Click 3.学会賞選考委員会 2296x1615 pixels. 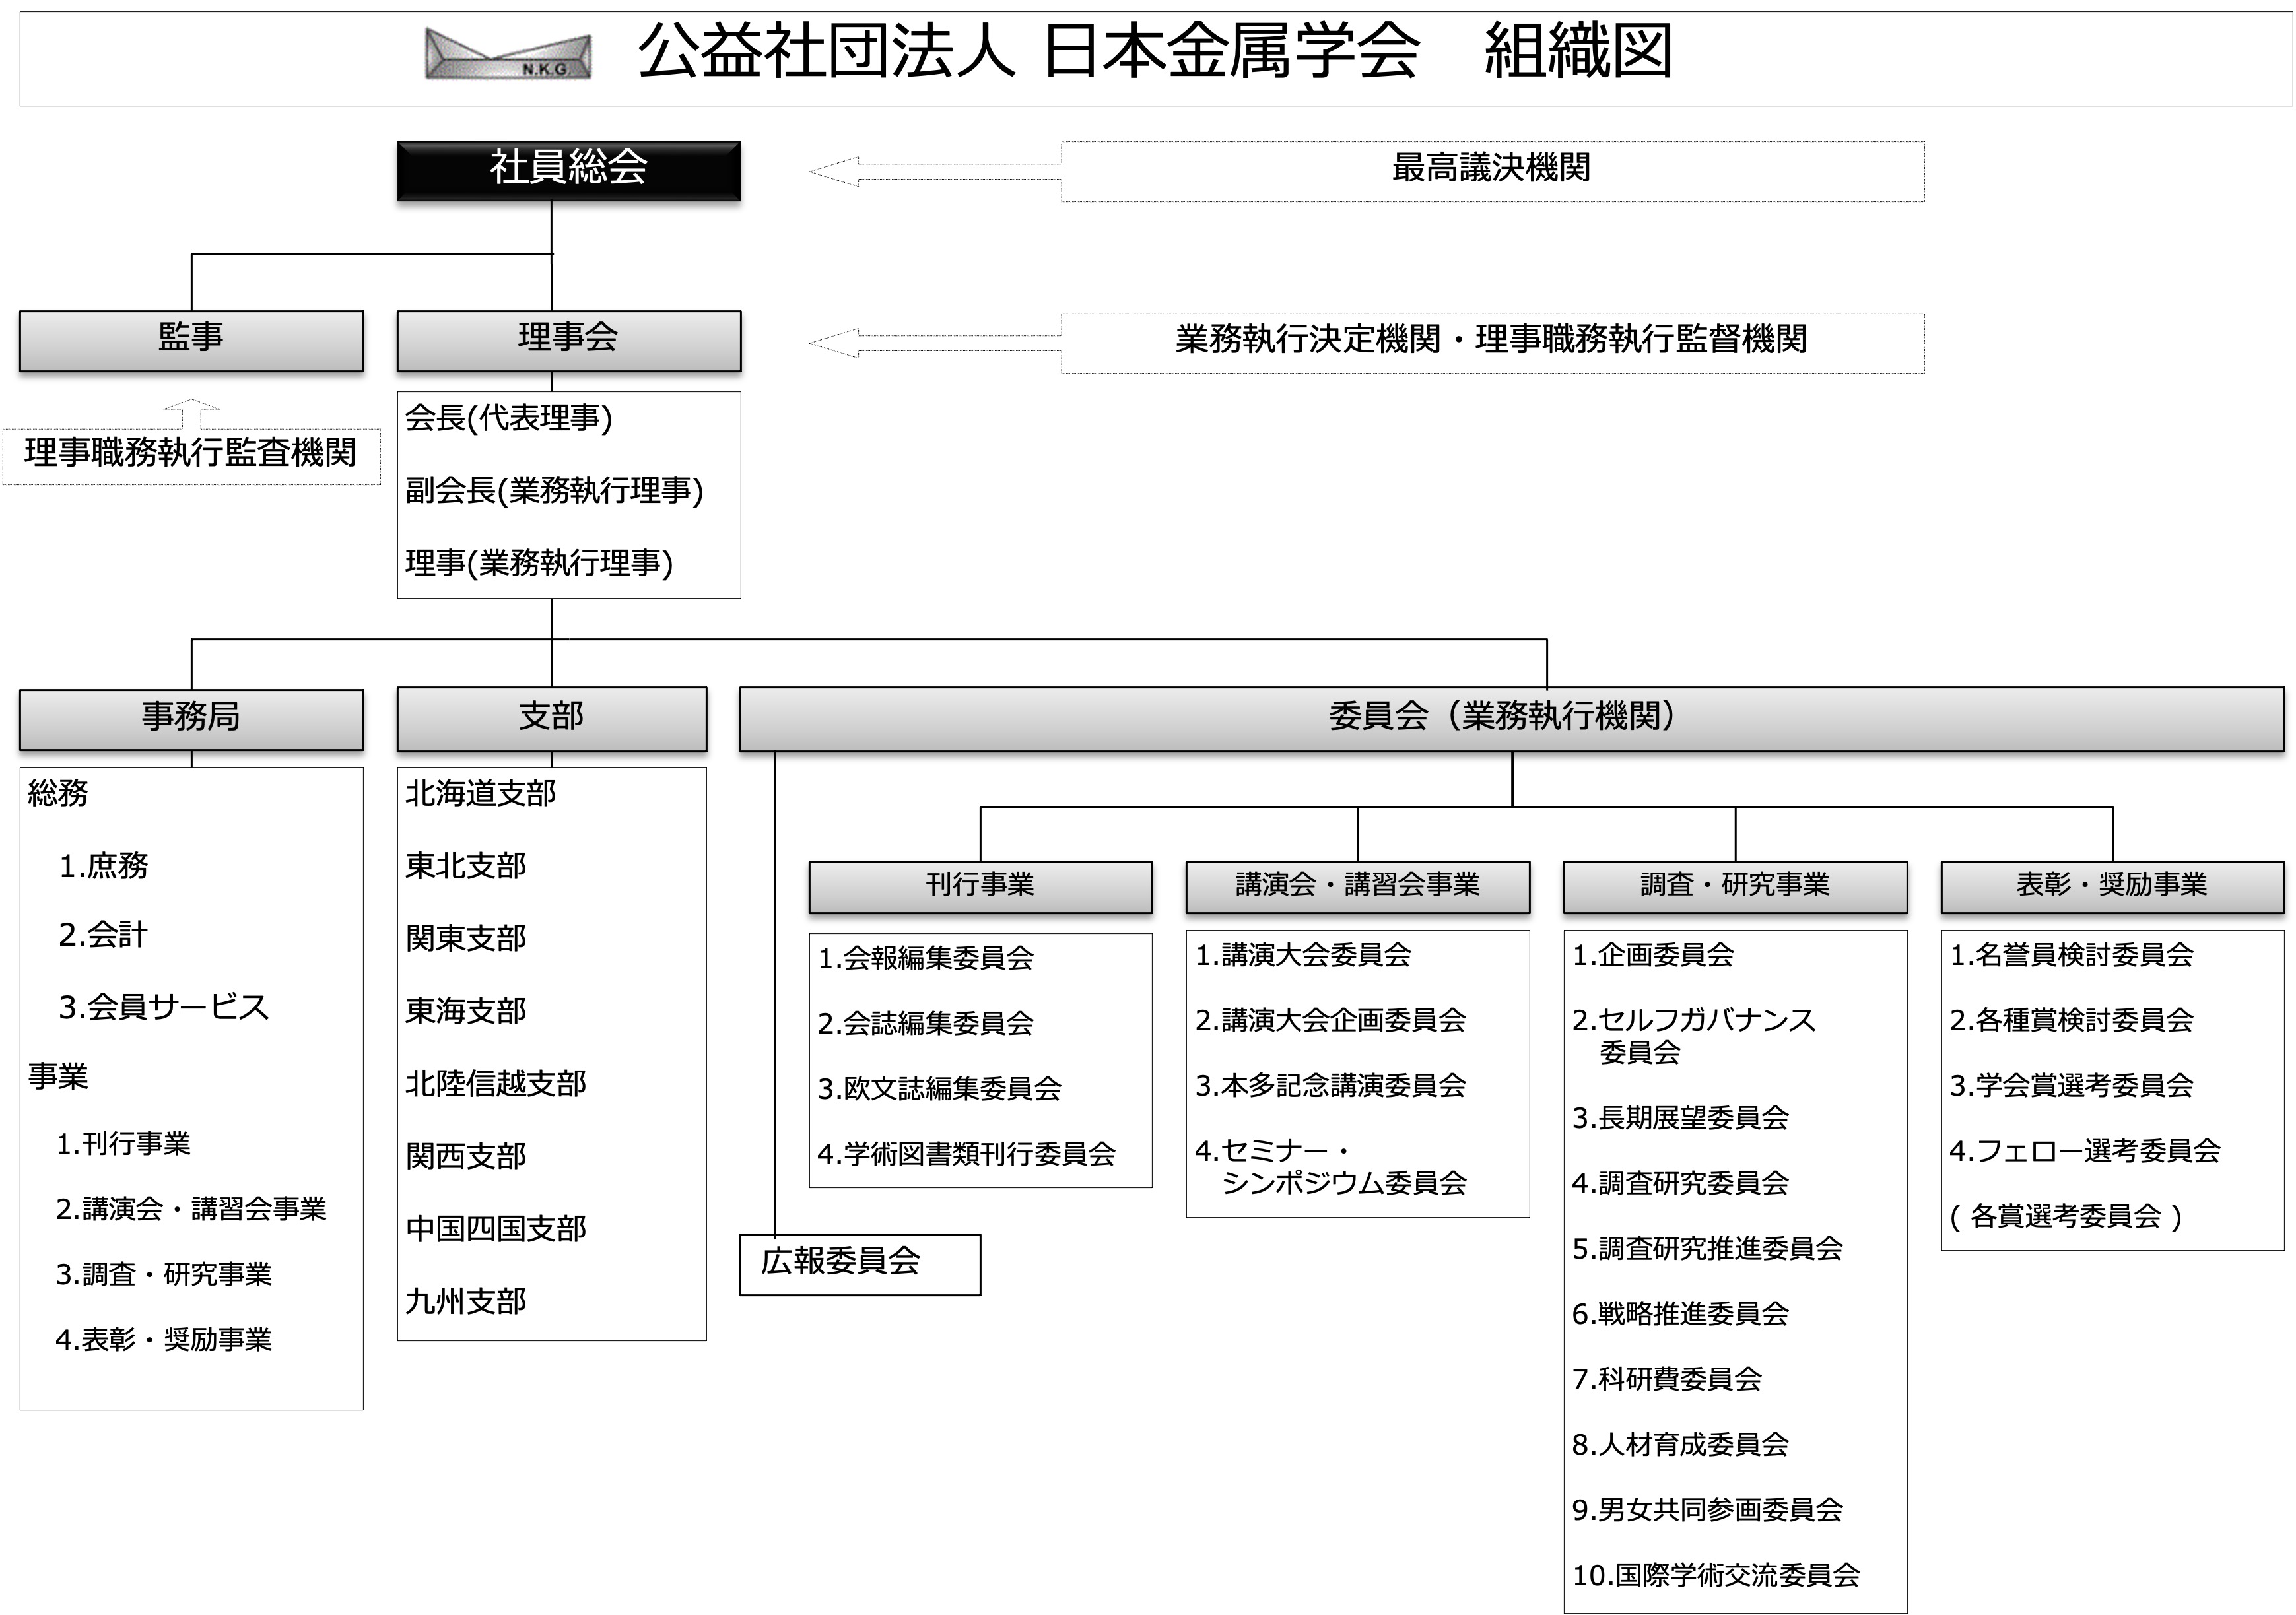click(x=2072, y=1086)
